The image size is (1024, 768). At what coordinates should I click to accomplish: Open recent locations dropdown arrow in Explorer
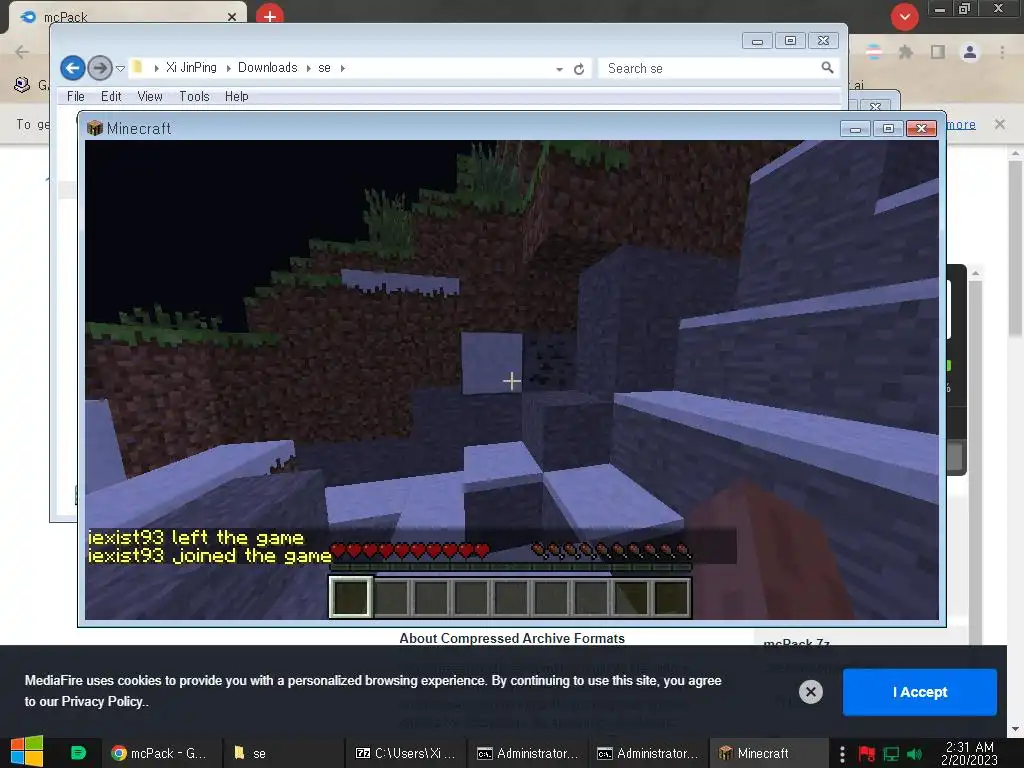[120, 68]
